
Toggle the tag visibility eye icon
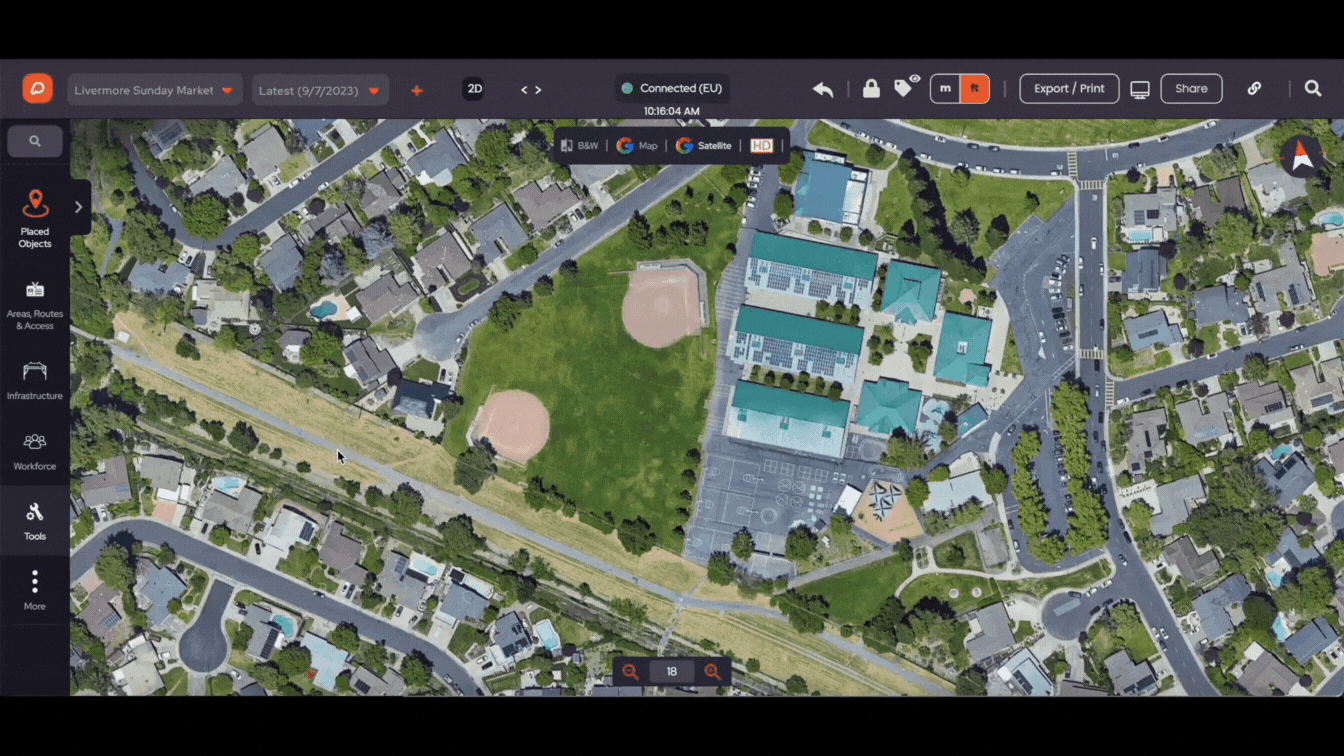pyautogui.click(x=906, y=87)
